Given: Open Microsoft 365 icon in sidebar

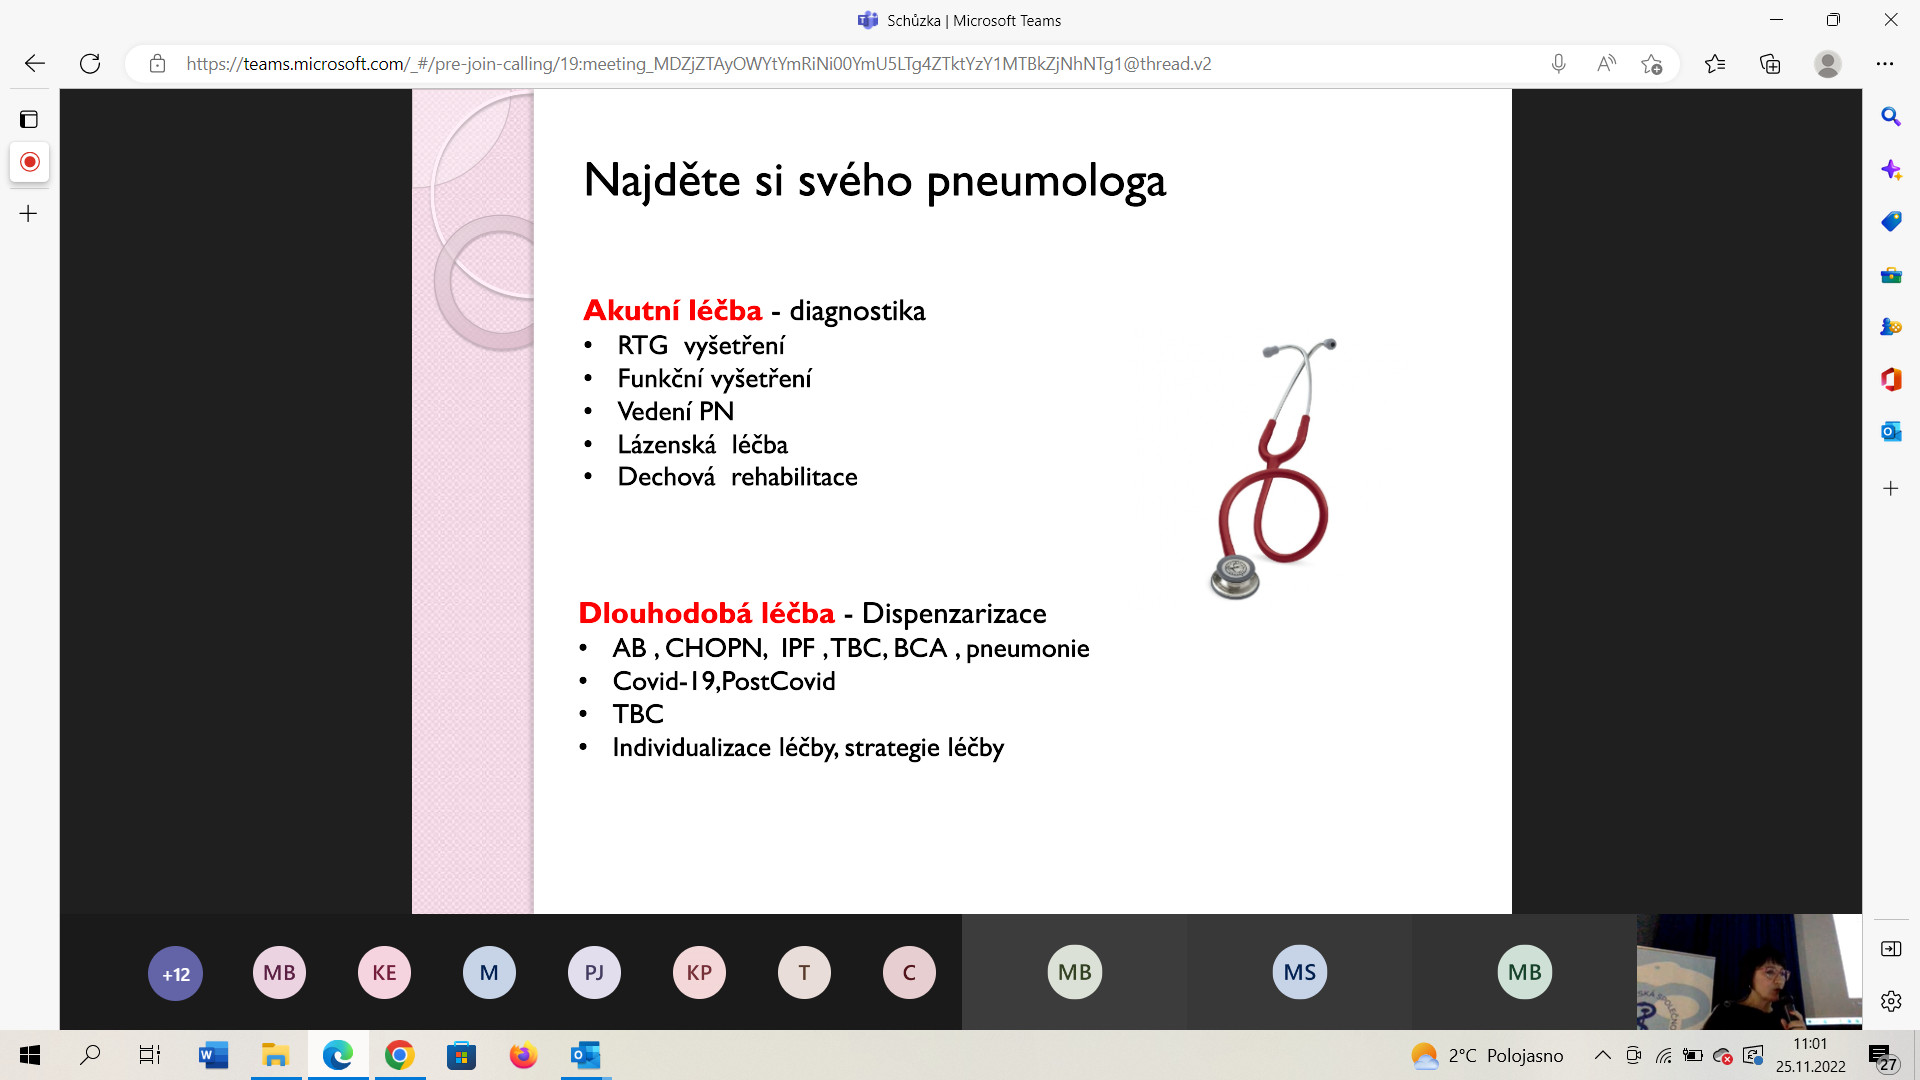Looking at the screenshot, I should point(1891,379).
